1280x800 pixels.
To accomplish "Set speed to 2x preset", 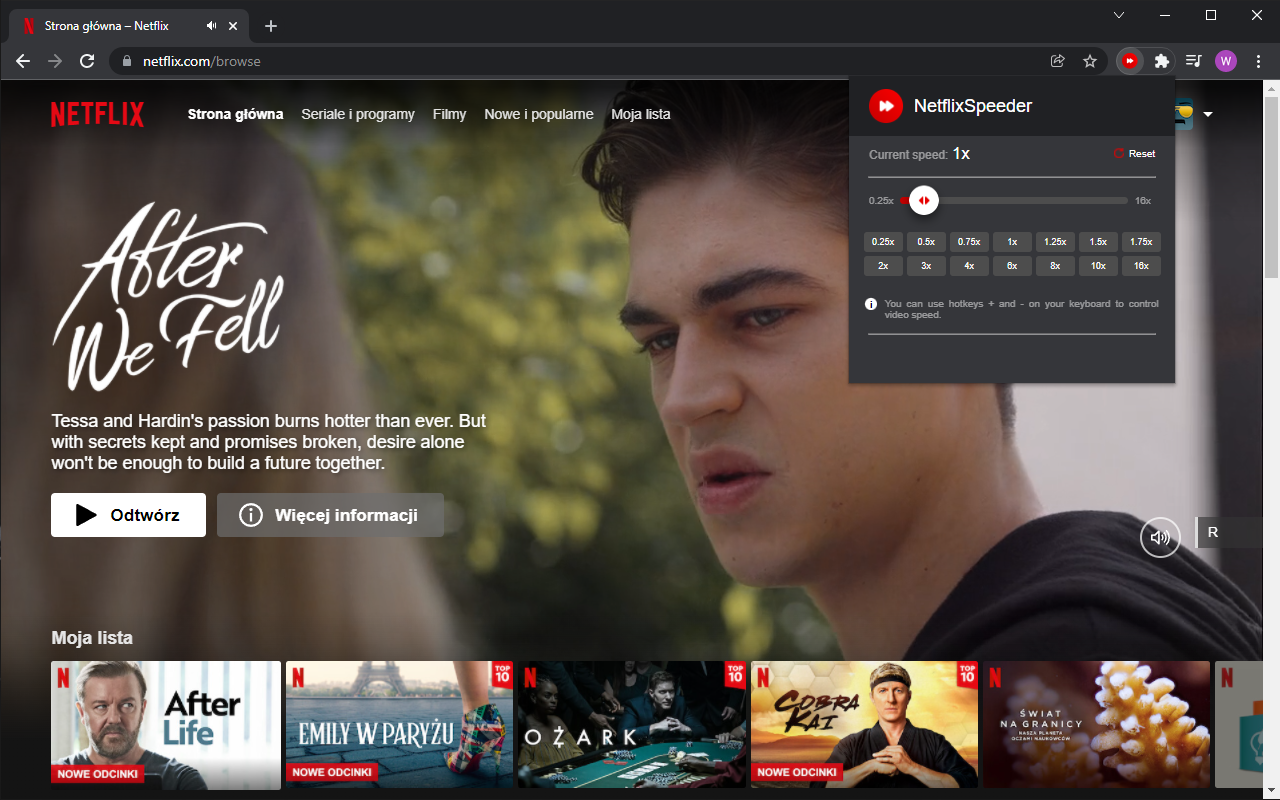I will (883, 266).
